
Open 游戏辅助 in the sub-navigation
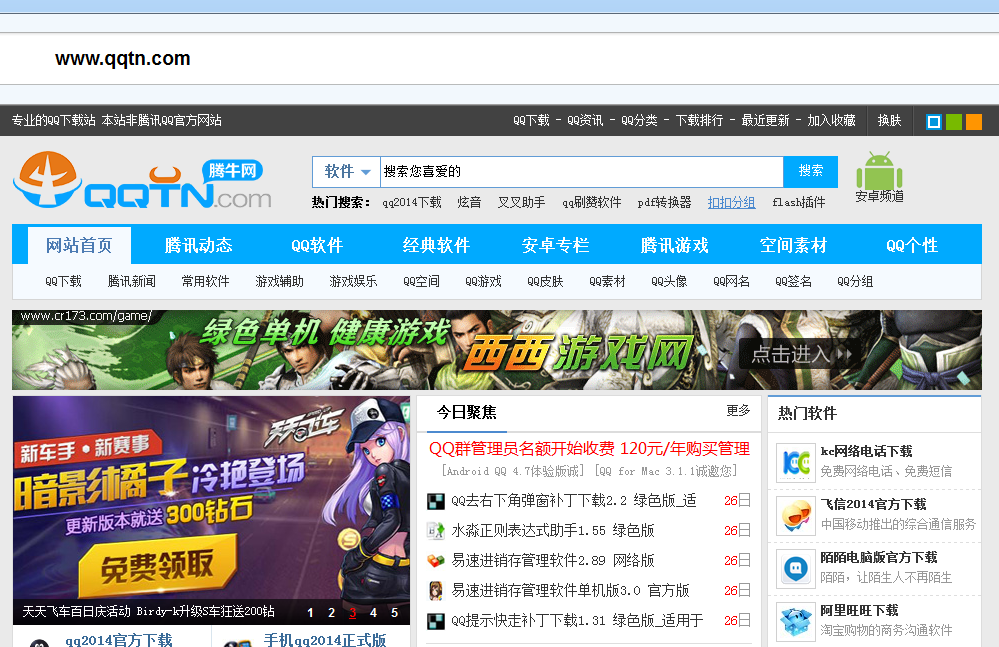point(279,281)
